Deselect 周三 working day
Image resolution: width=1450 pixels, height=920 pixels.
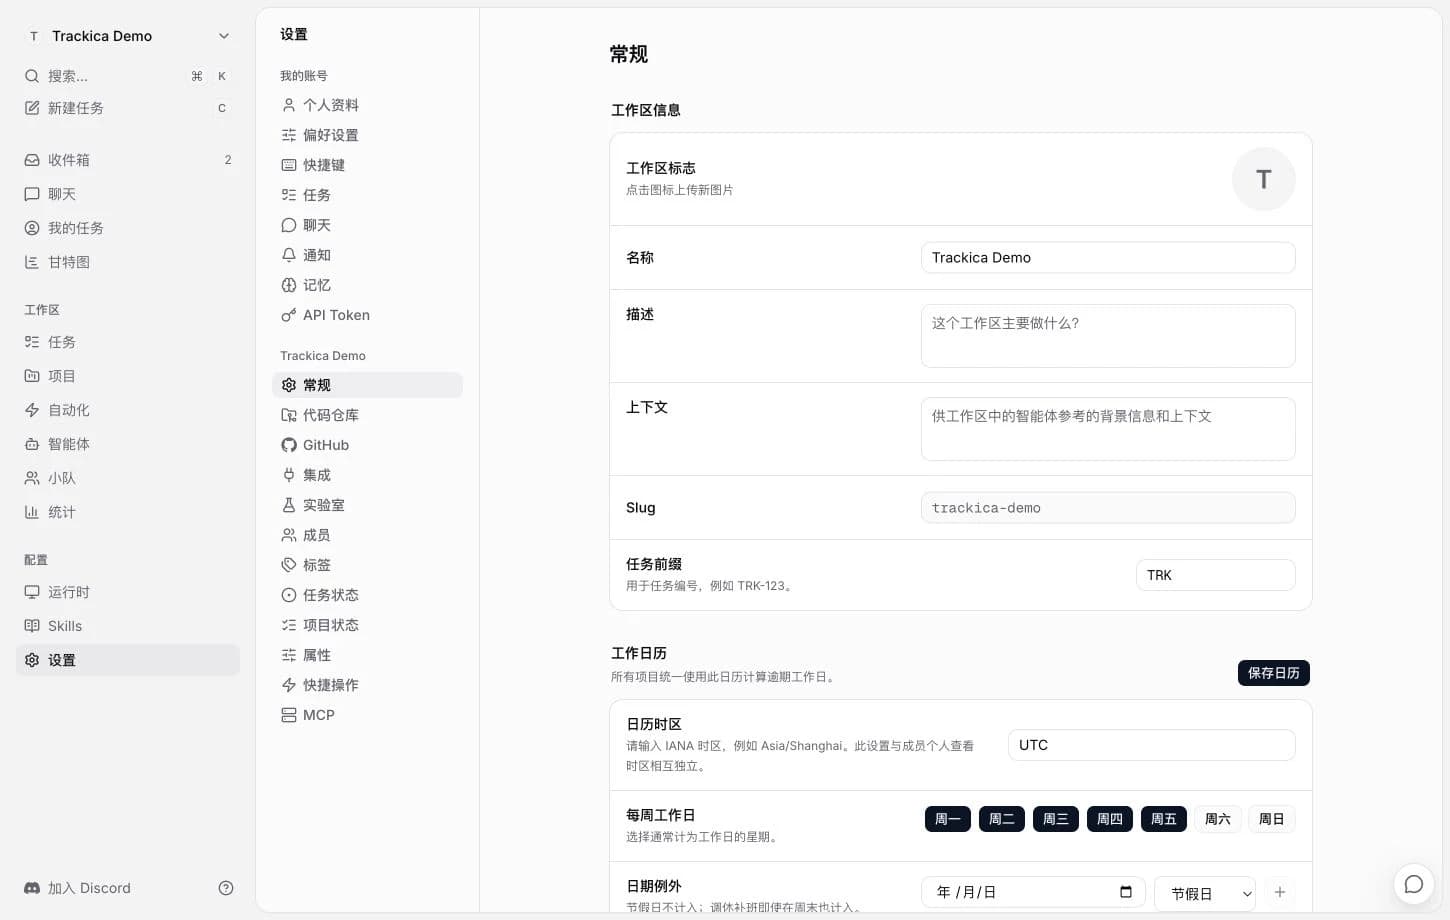coord(1055,819)
